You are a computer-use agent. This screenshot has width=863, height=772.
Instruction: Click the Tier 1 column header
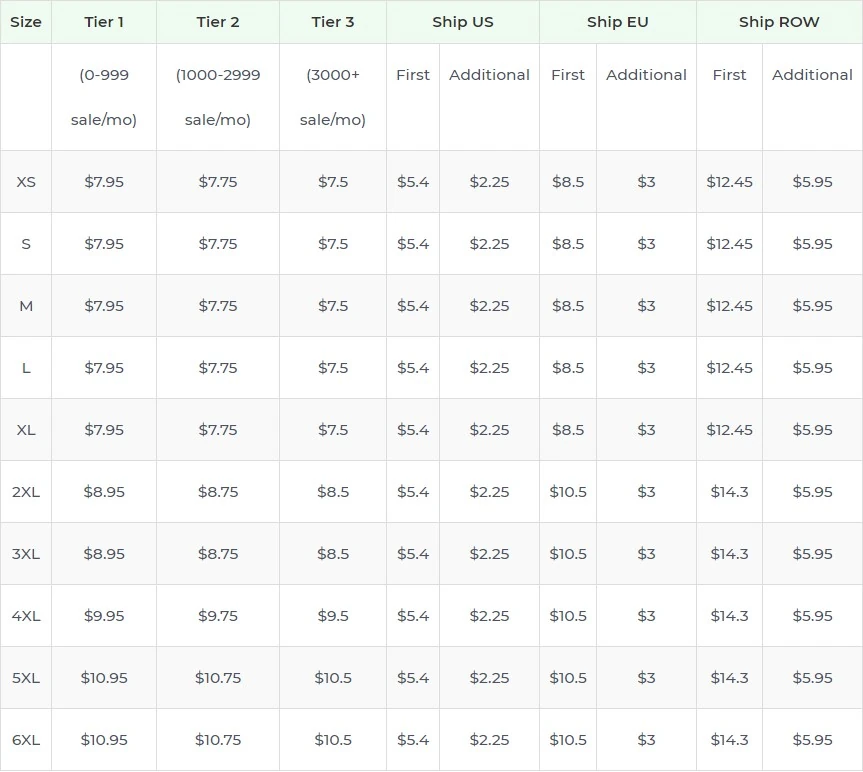[104, 22]
